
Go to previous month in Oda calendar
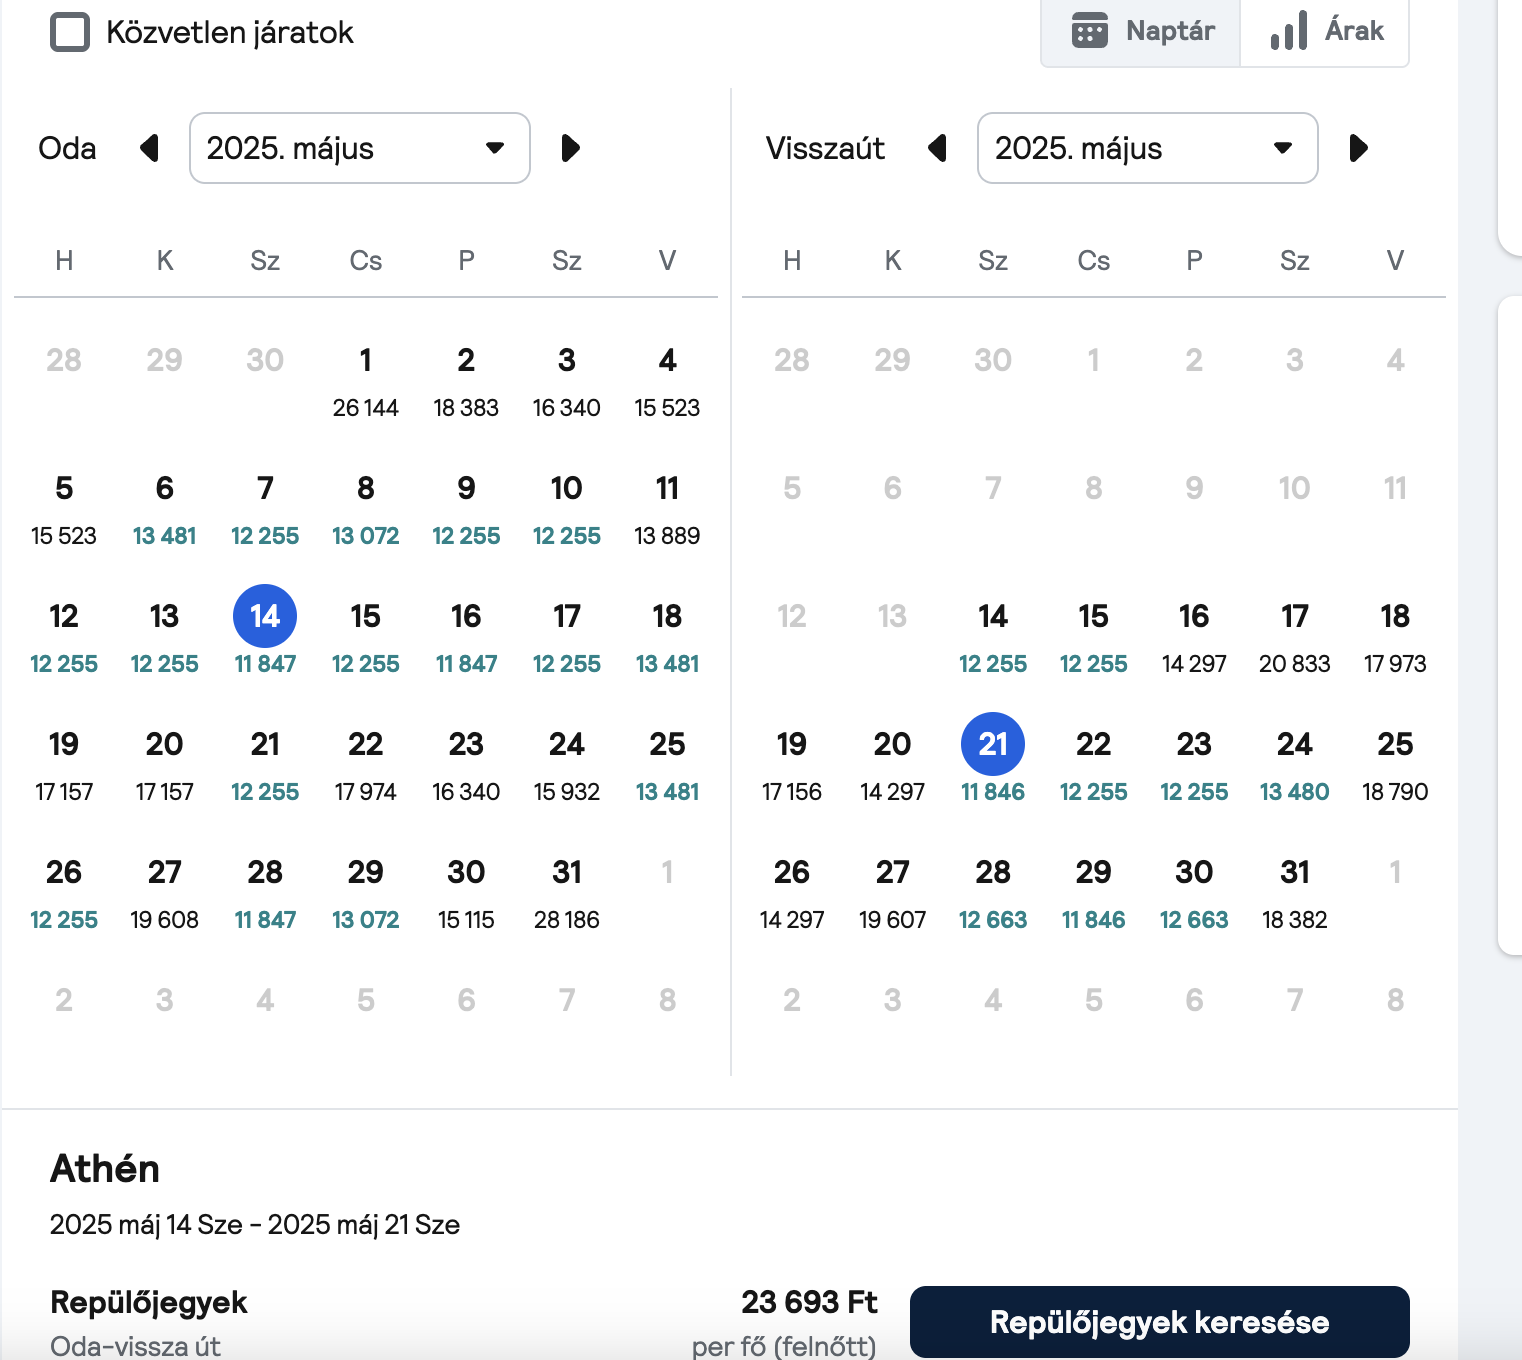tap(150, 149)
